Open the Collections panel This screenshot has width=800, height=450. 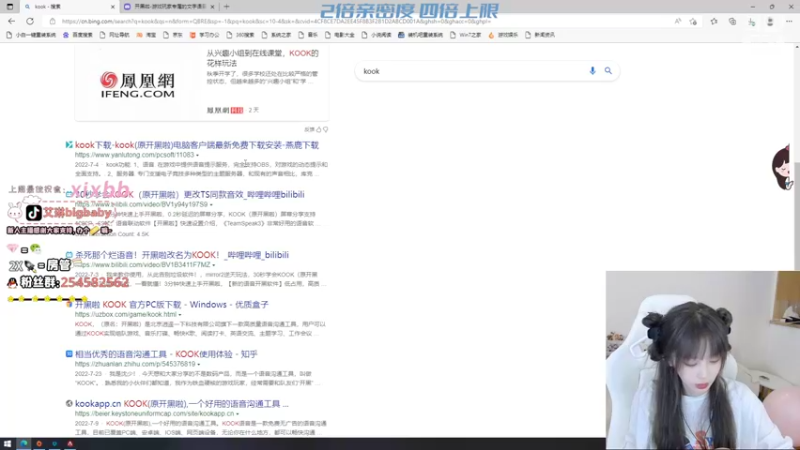point(732,21)
